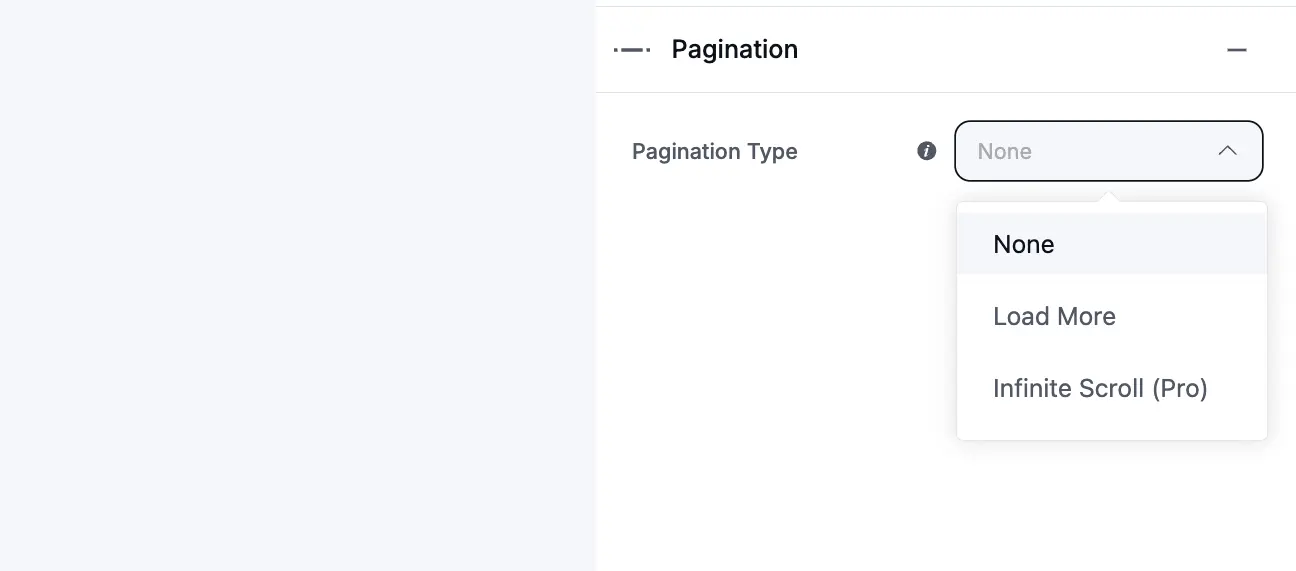Click the Load More list entry text

1054,317
